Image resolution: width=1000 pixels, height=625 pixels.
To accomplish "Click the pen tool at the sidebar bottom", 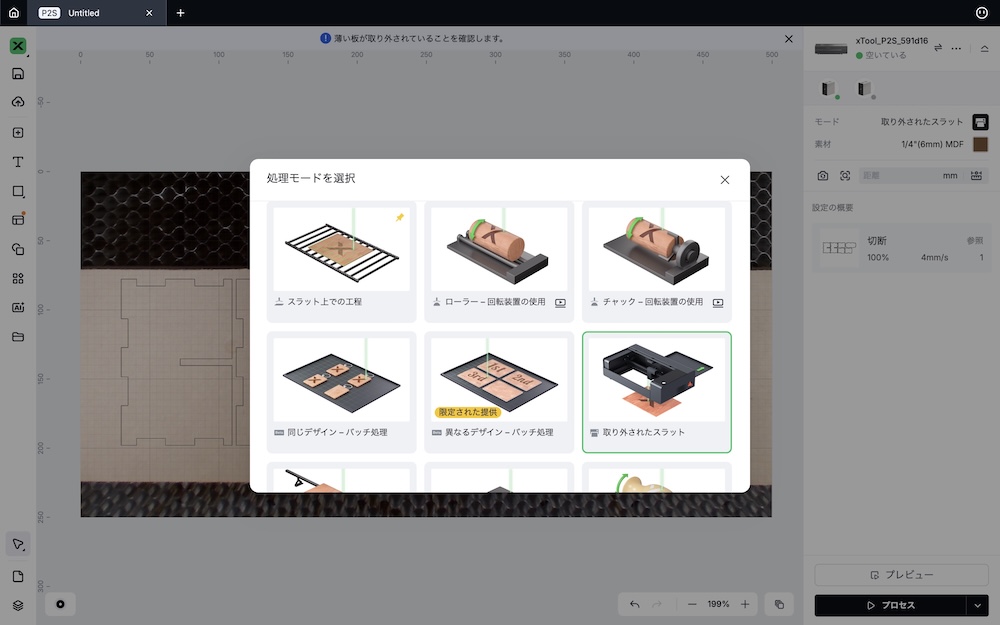I will (17, 543).
